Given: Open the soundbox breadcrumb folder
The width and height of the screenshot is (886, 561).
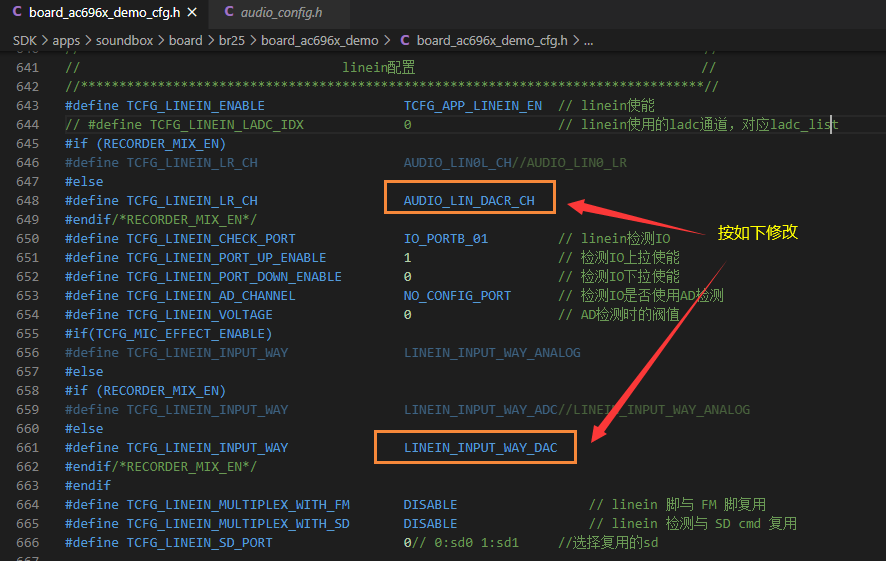Looking at the screenshot, I should (124, 41).
